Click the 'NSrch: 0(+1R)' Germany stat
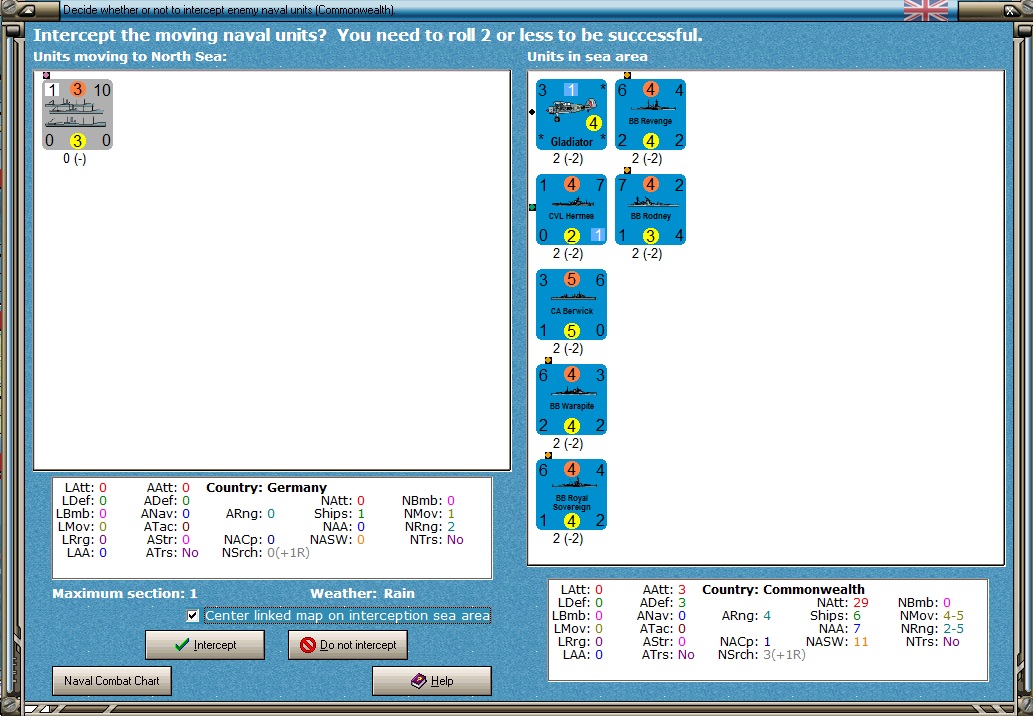 click(265, 553)
